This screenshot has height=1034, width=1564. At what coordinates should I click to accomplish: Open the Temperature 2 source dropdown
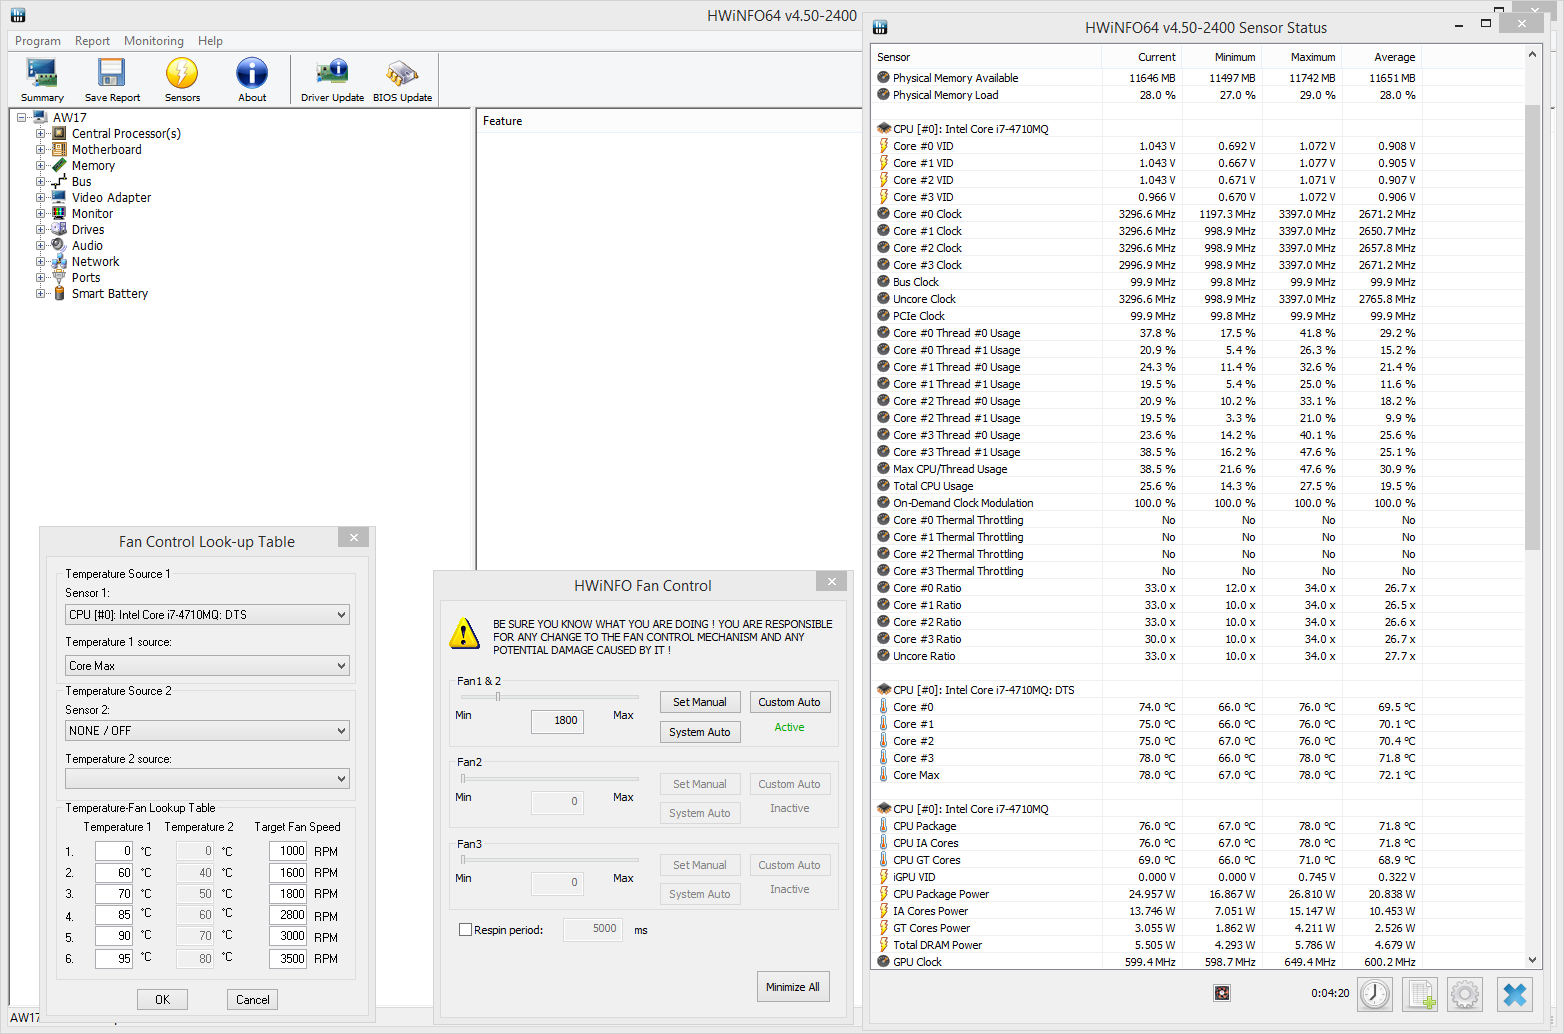pyautogui.click(x=208, y=779)
